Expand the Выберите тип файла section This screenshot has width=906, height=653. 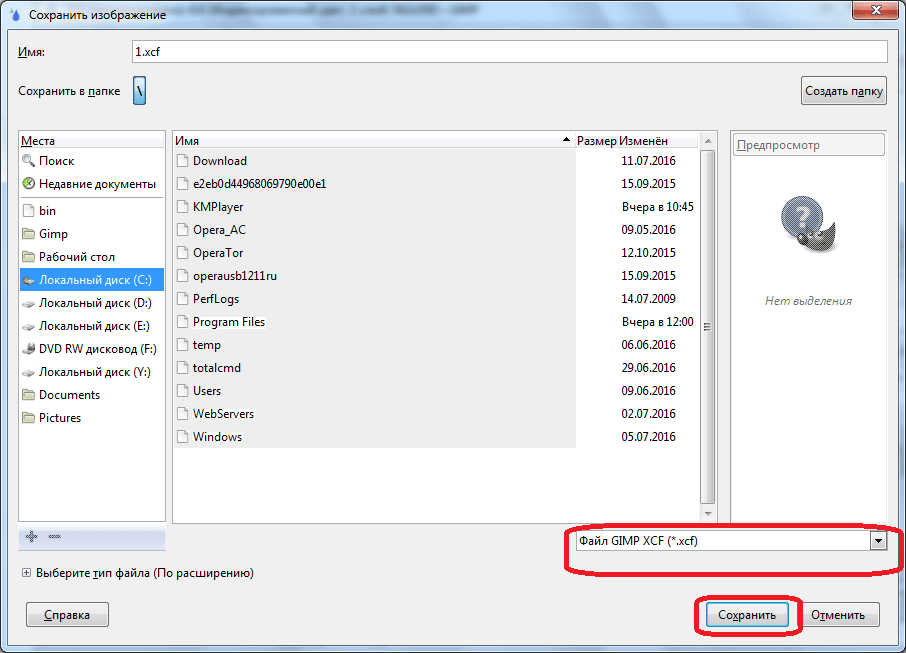[x=26, y=574]
